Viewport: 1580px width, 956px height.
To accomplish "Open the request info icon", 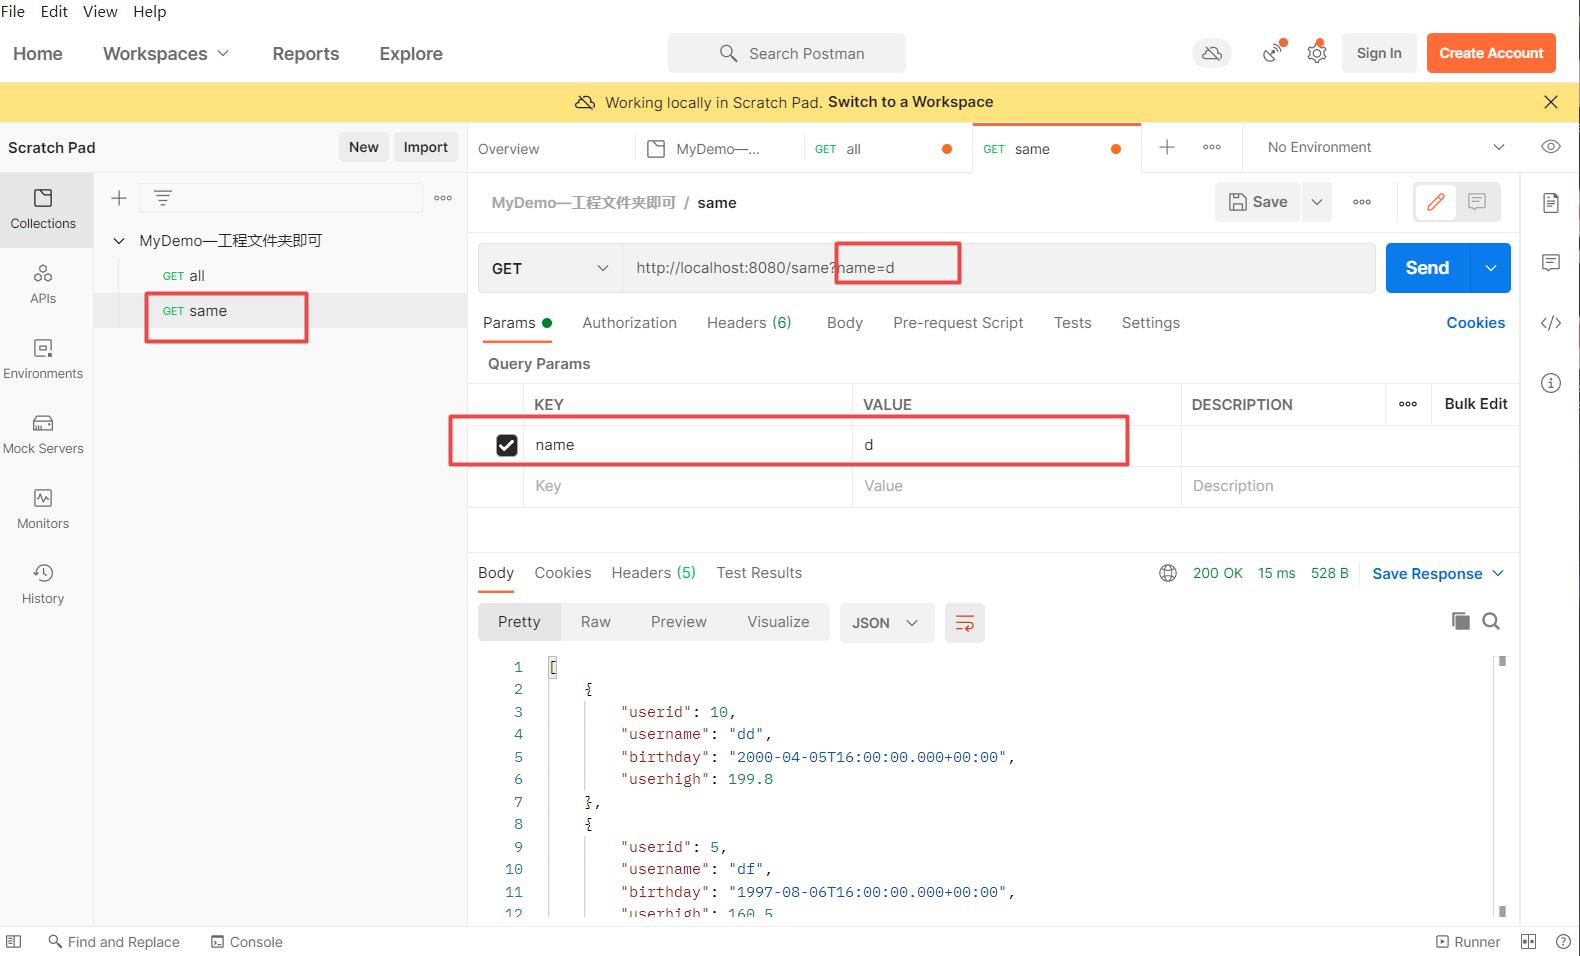I will (1551, 383).
